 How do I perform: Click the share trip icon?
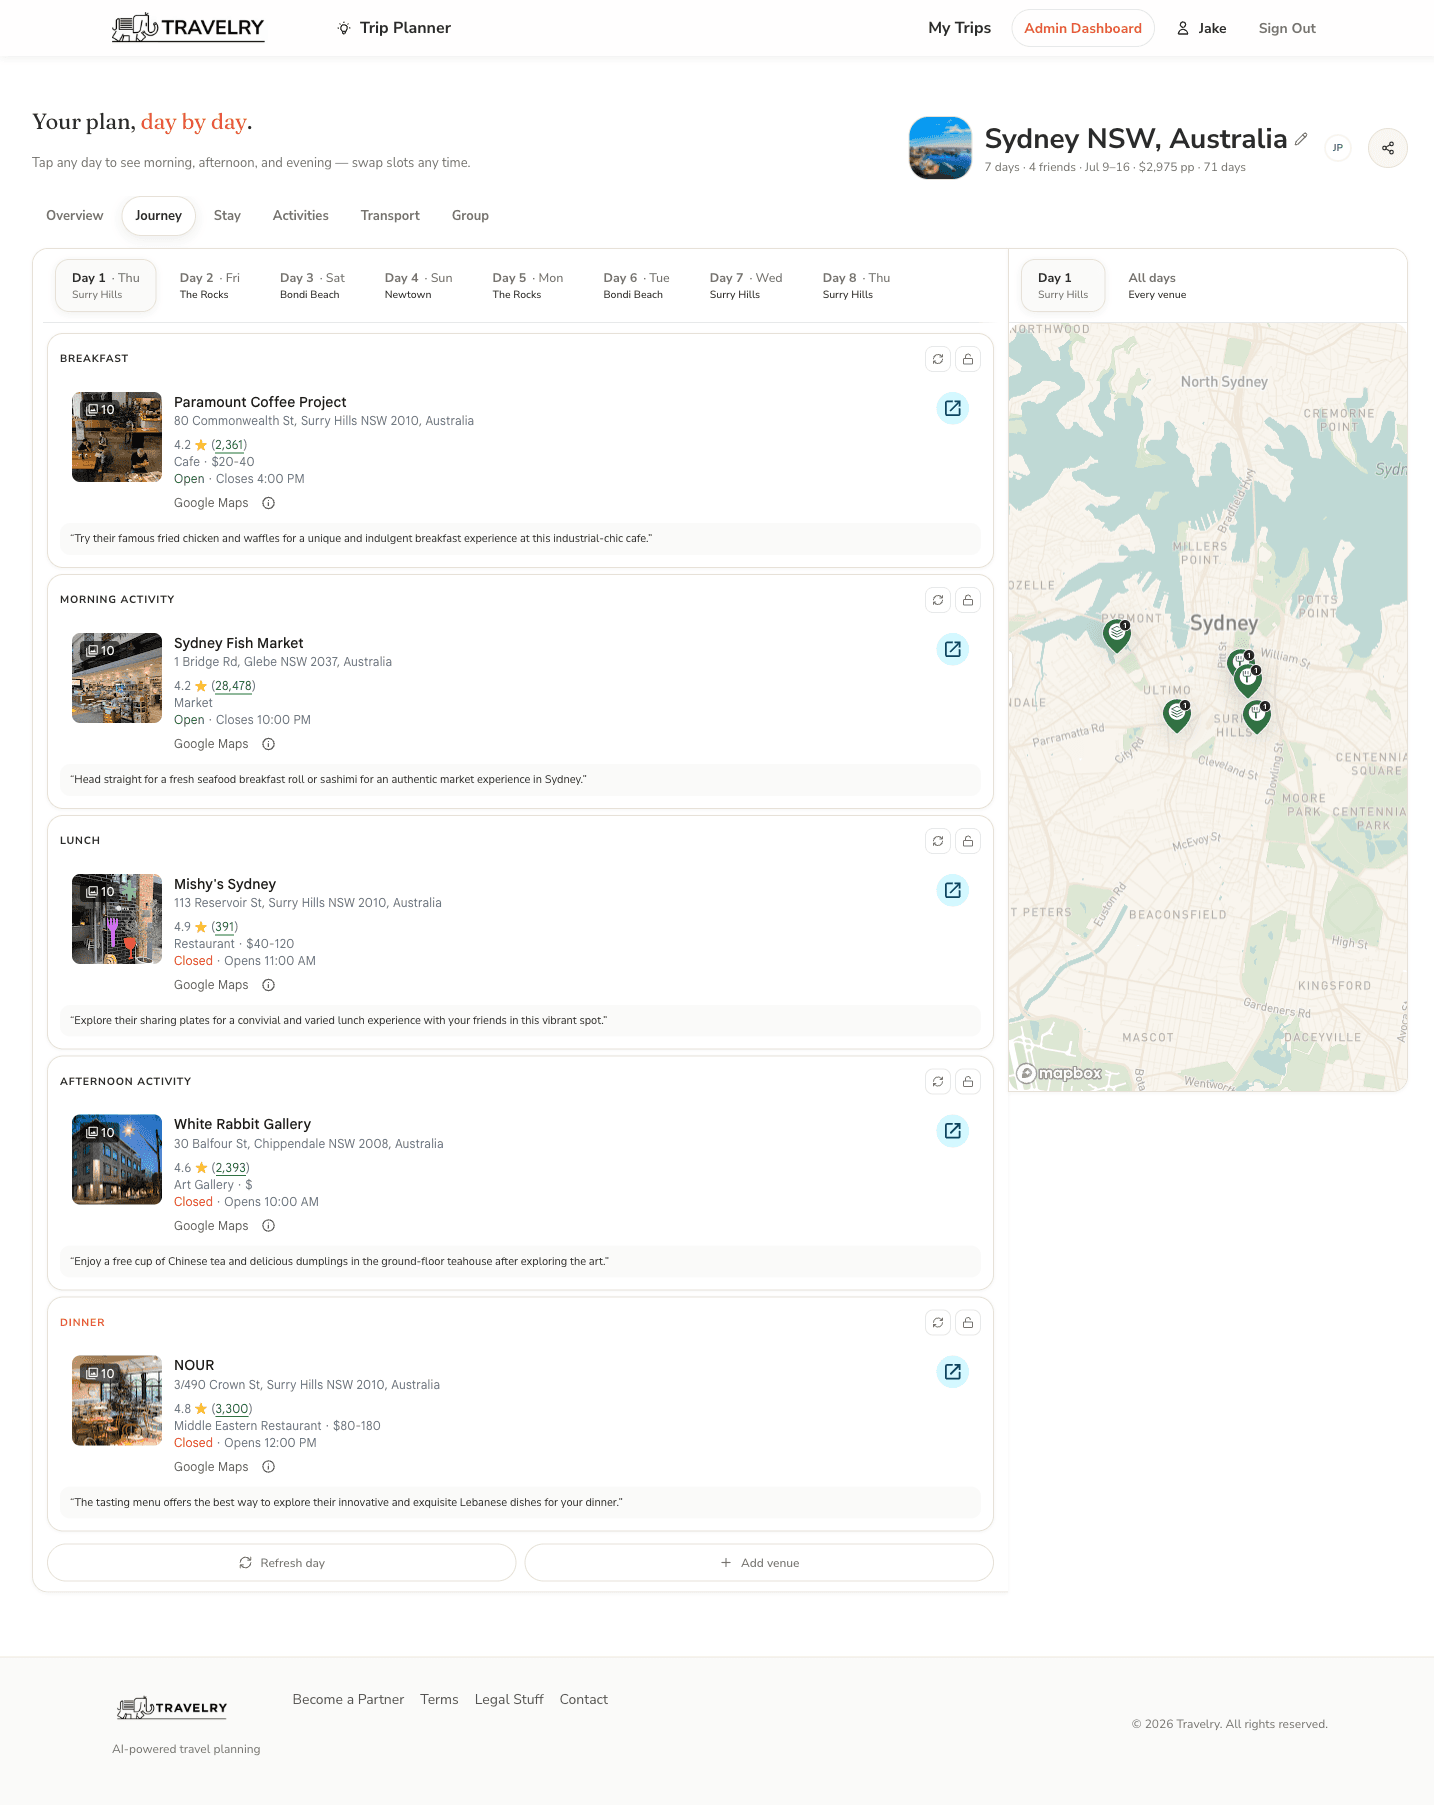(x=1387, y=148)
